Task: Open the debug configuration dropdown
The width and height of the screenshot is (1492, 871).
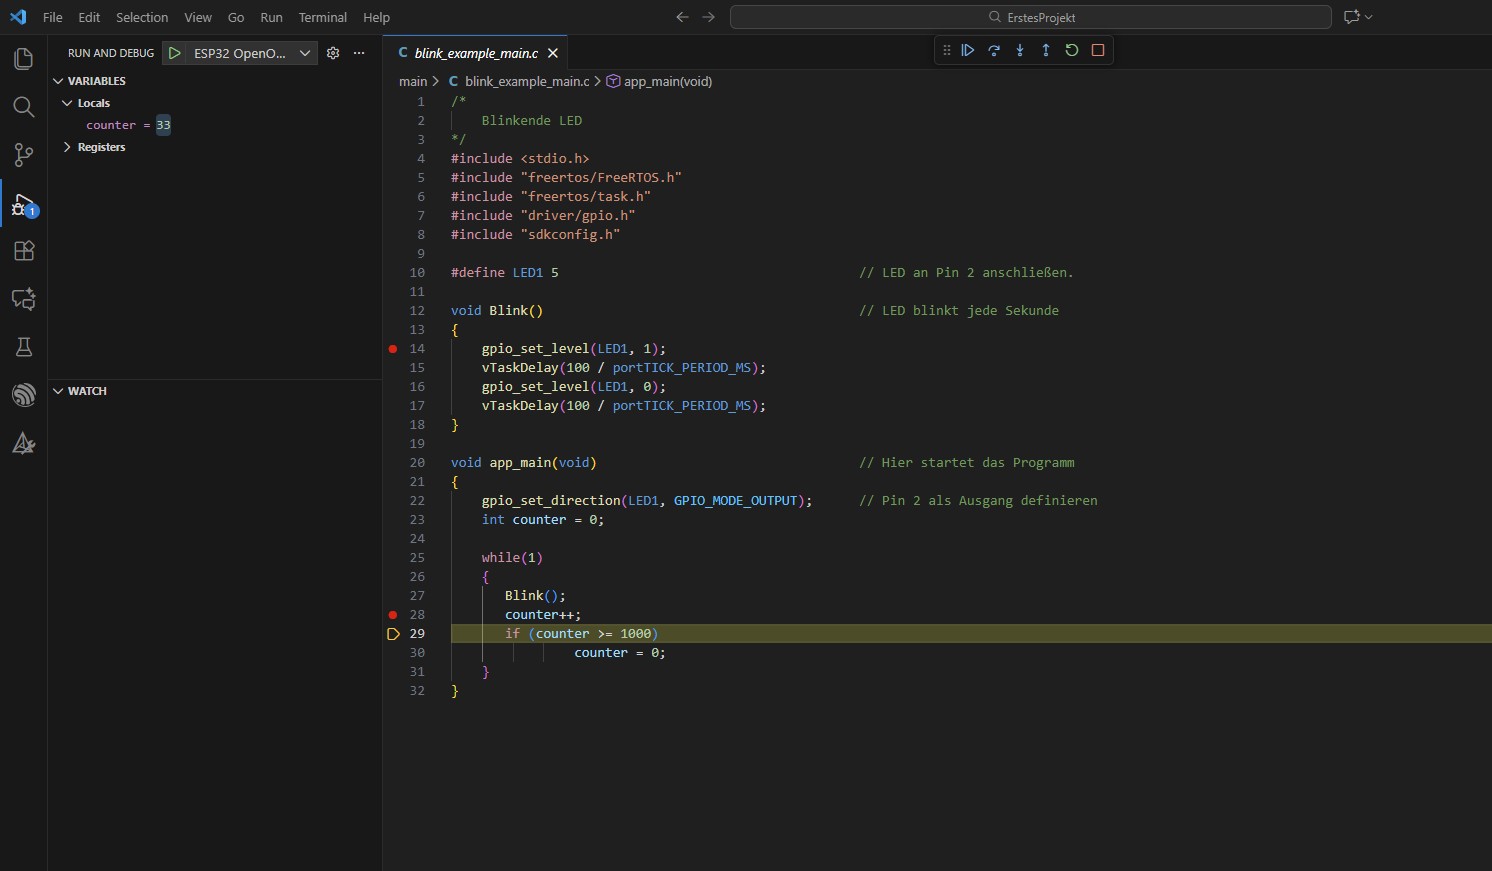Action: coord(305,53)
